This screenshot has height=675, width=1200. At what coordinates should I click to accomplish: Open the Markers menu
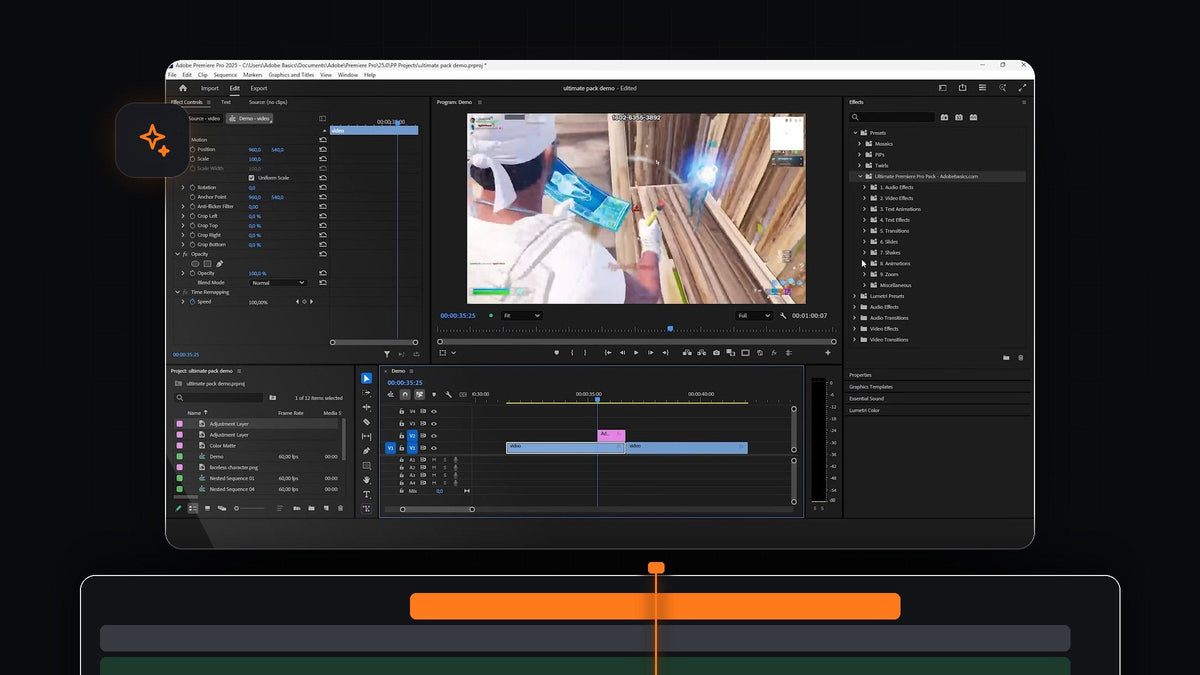pos(252,75)
